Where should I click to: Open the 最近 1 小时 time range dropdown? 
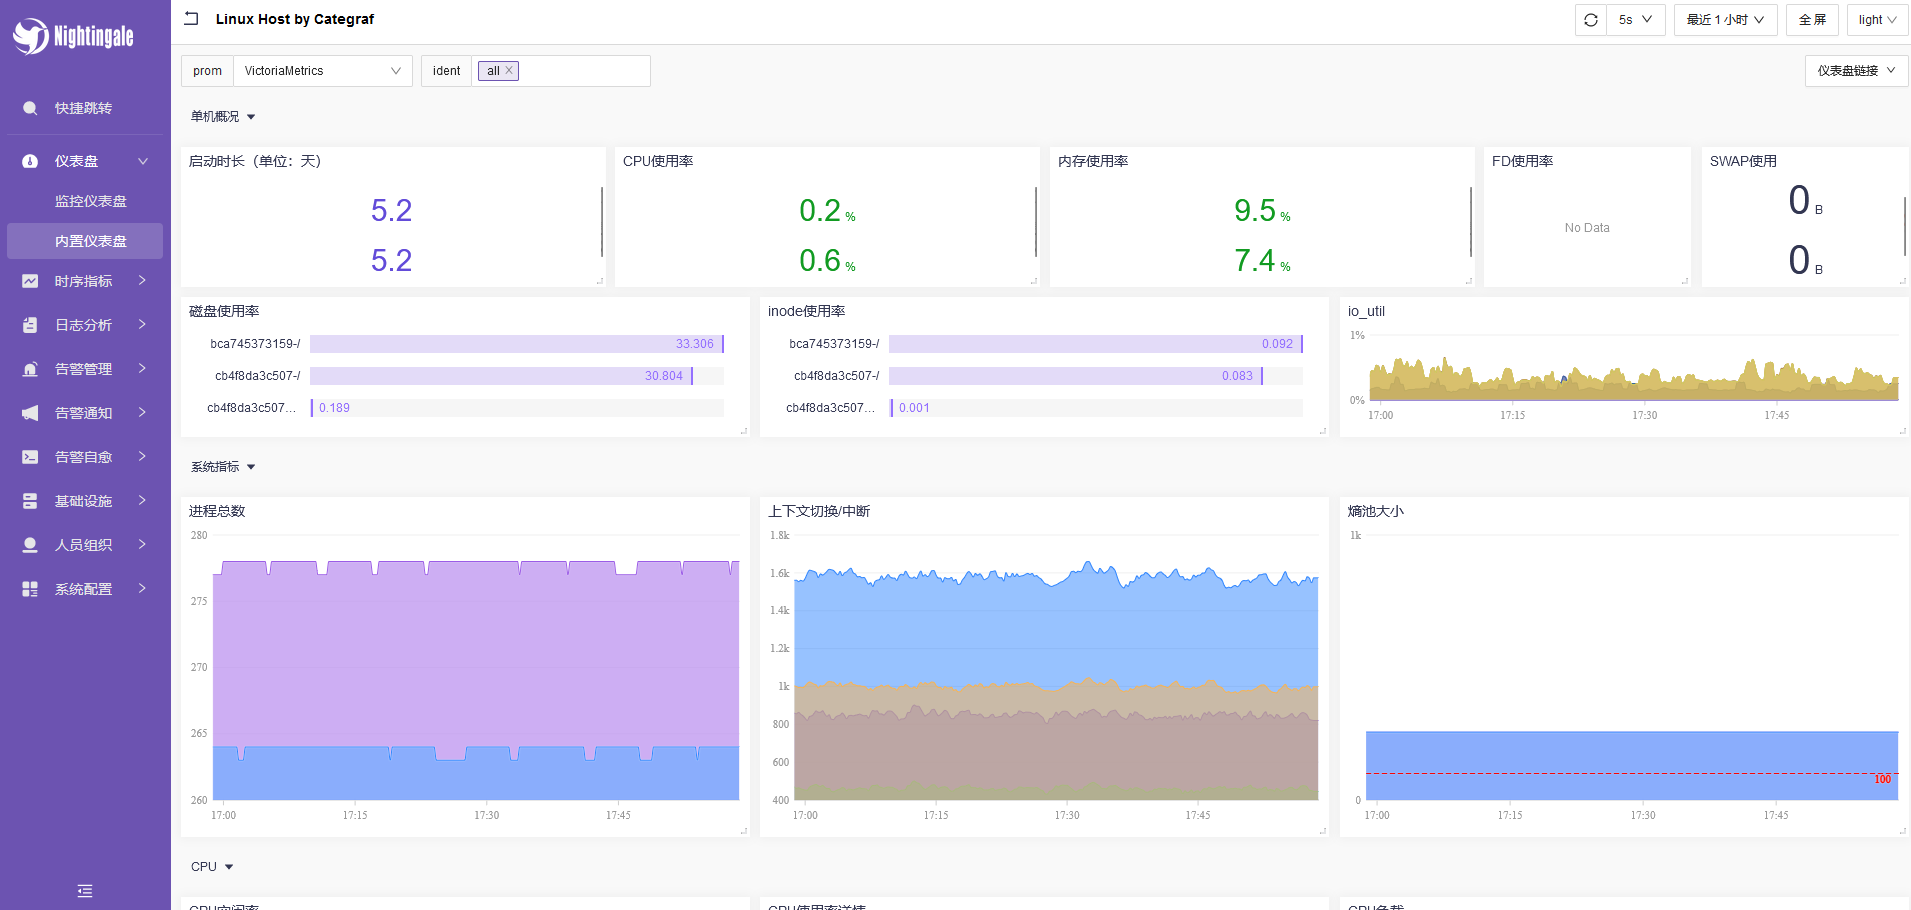click(x=1725, y=20)
